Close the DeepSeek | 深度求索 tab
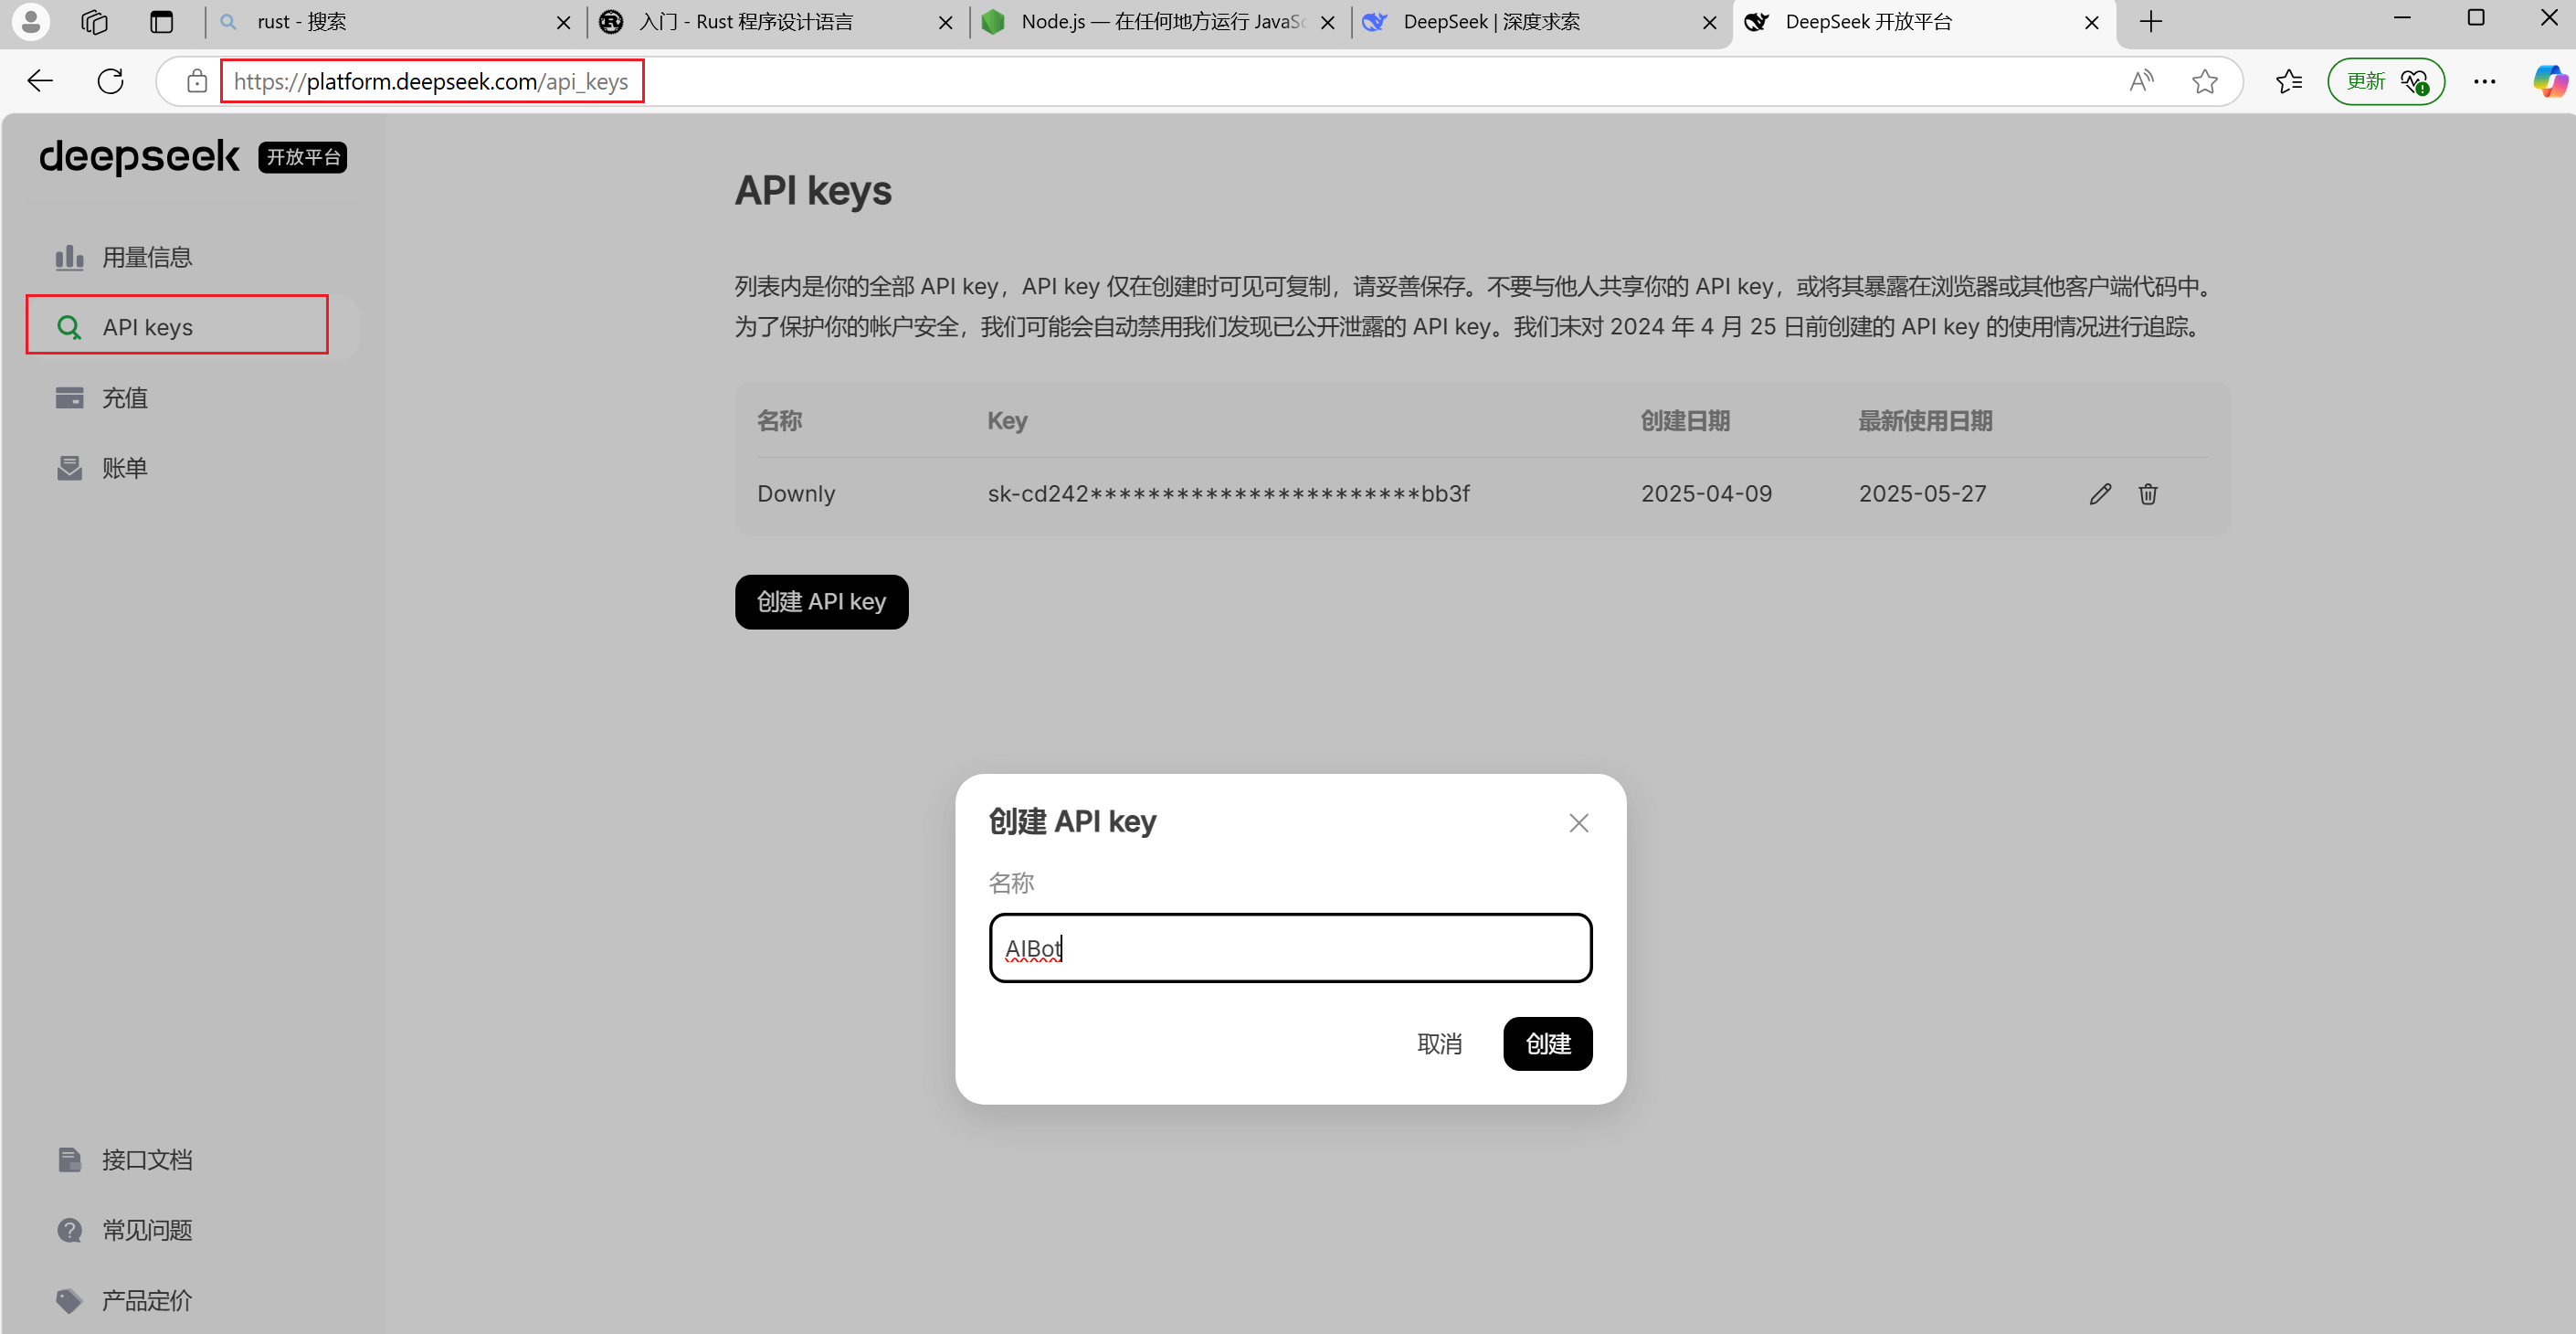The height and width of the screenshot is (1334, 2576). (1710, 22)
